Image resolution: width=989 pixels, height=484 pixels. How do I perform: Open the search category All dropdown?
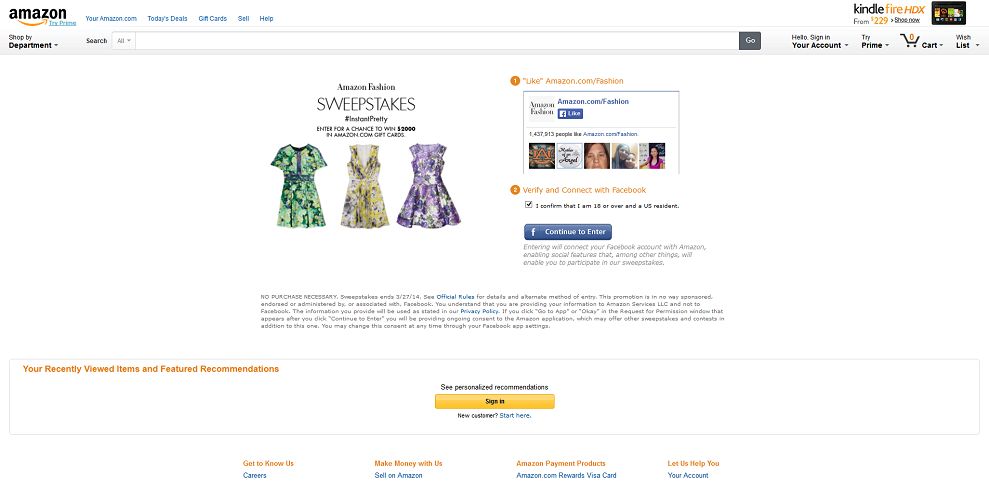[124, 41]
